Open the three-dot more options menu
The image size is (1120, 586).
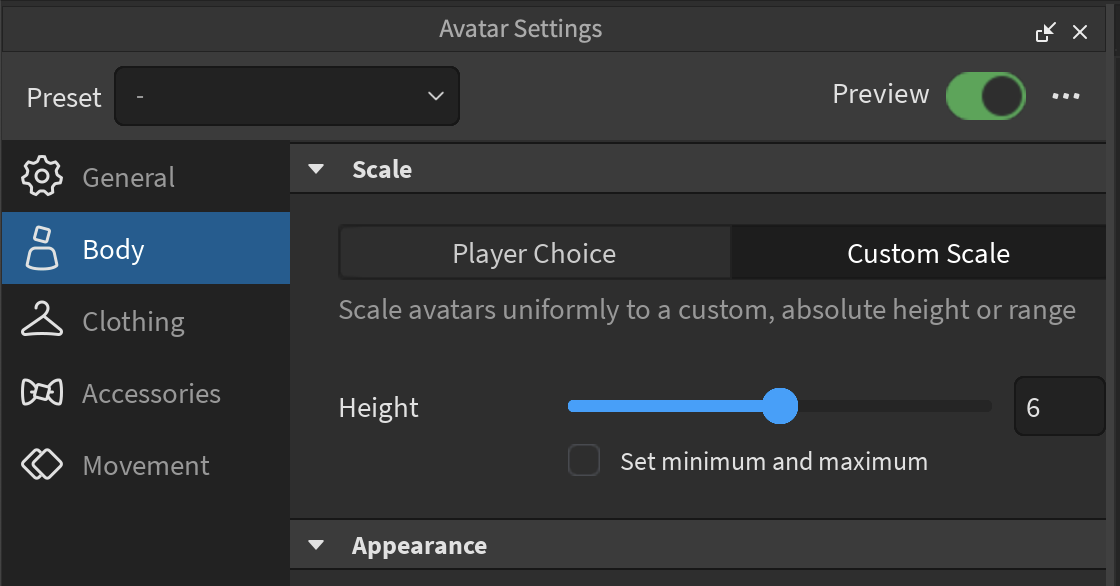[1066, 96]
